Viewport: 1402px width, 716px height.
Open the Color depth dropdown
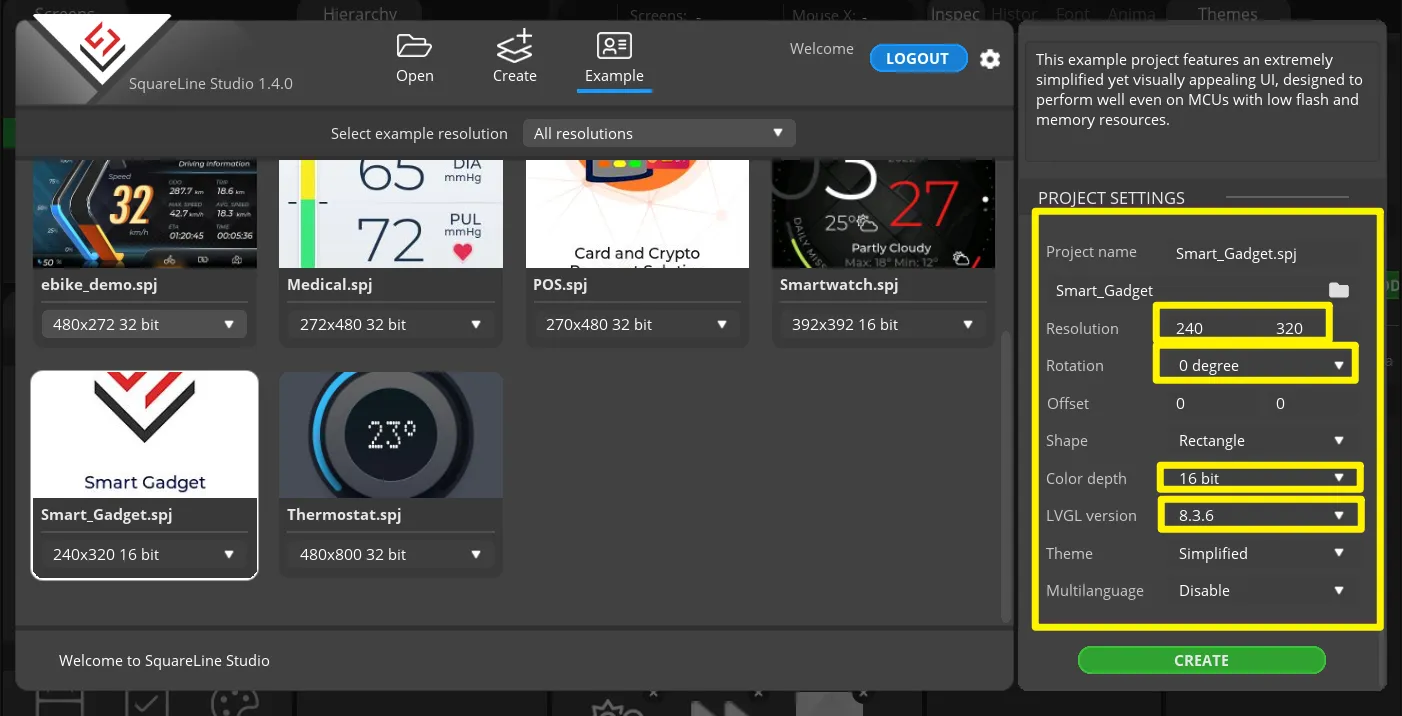click(x=1260, y=478)
